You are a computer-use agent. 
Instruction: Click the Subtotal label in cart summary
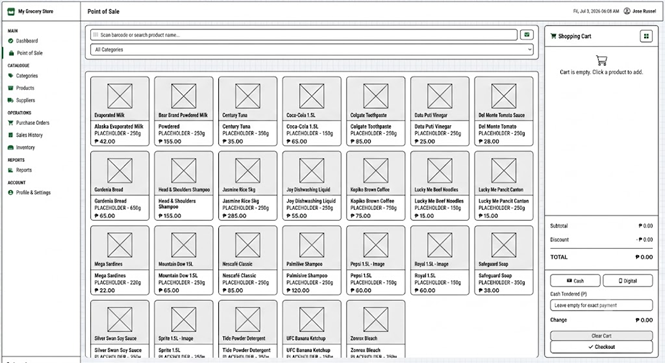point(559,226)
